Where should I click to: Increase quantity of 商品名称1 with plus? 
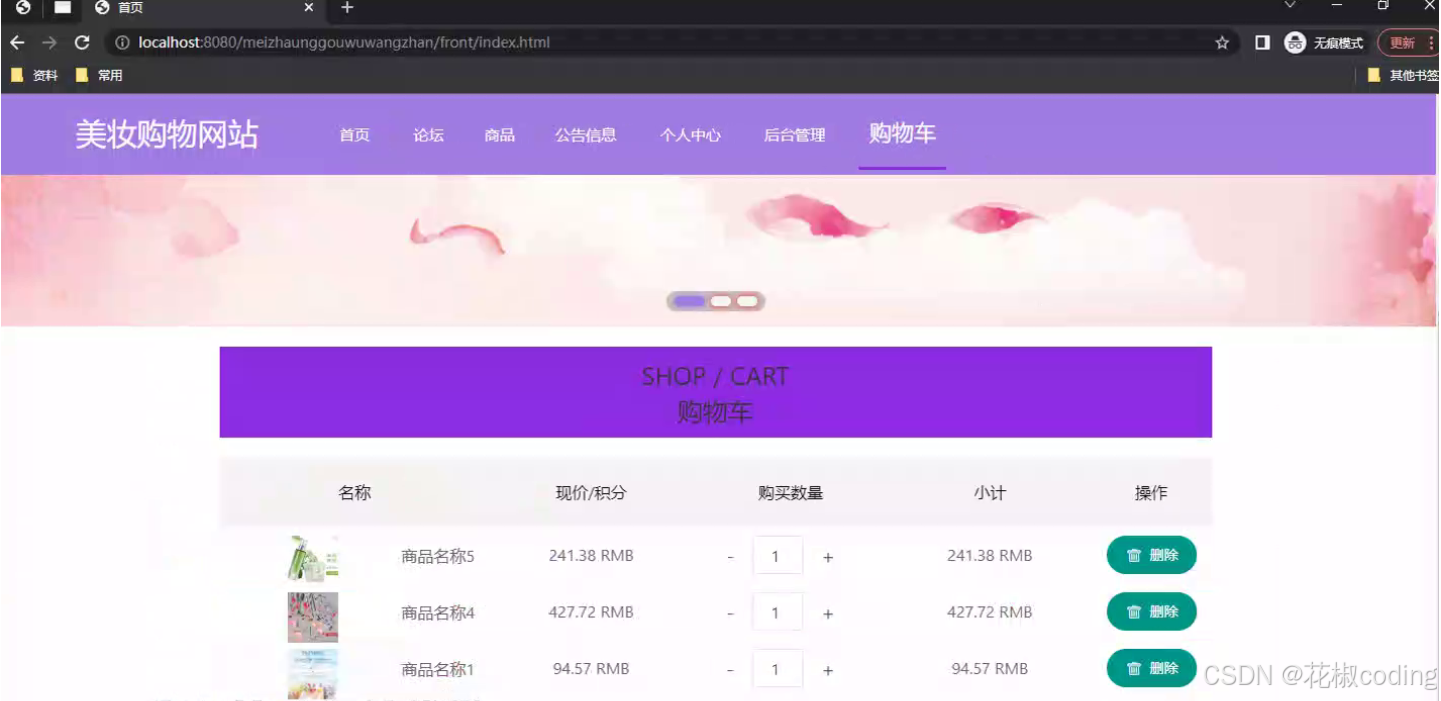coord(827,668)
